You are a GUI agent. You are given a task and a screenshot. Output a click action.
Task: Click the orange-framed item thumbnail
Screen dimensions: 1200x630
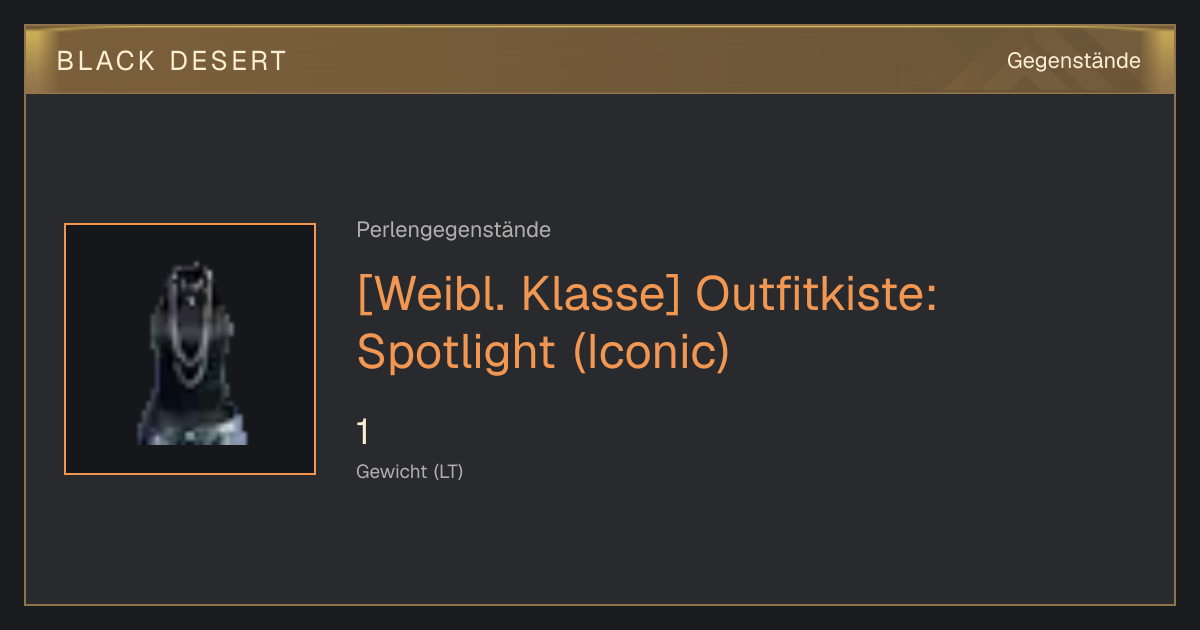[x=190, y=349]
